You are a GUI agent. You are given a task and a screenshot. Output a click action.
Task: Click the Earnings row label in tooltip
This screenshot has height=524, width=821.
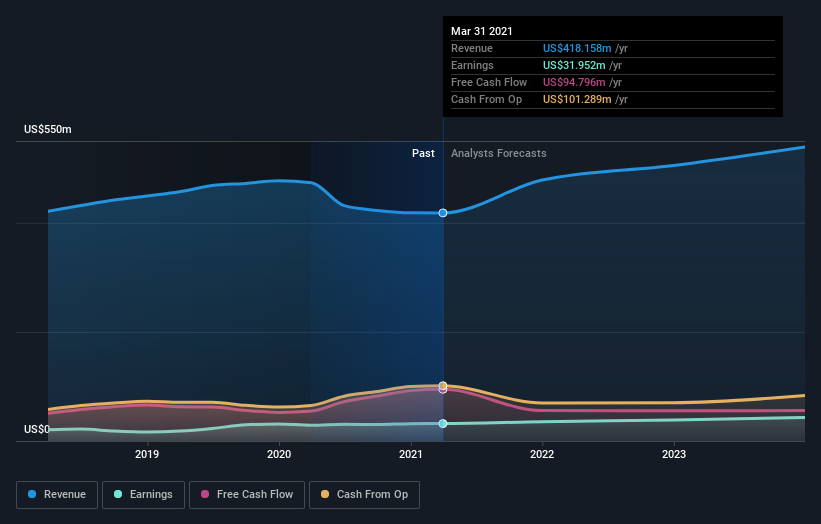[x=472, y=65]
